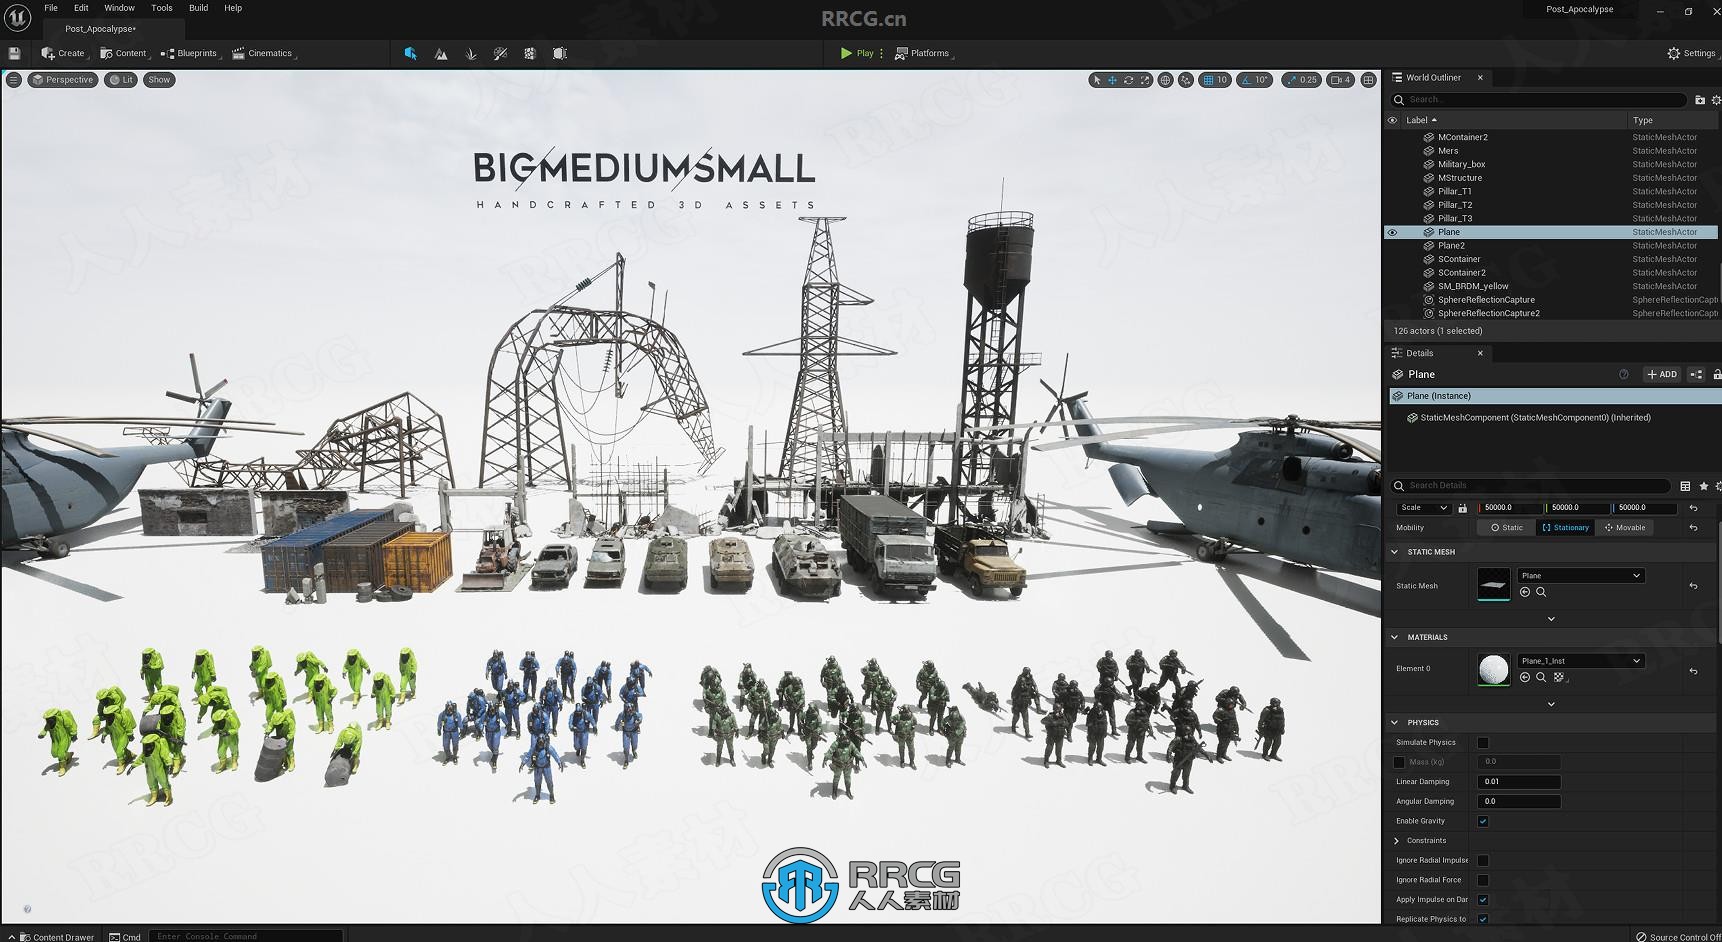1722x942 pixels.
Task: Open the Help menu
Action: (233, 8)
